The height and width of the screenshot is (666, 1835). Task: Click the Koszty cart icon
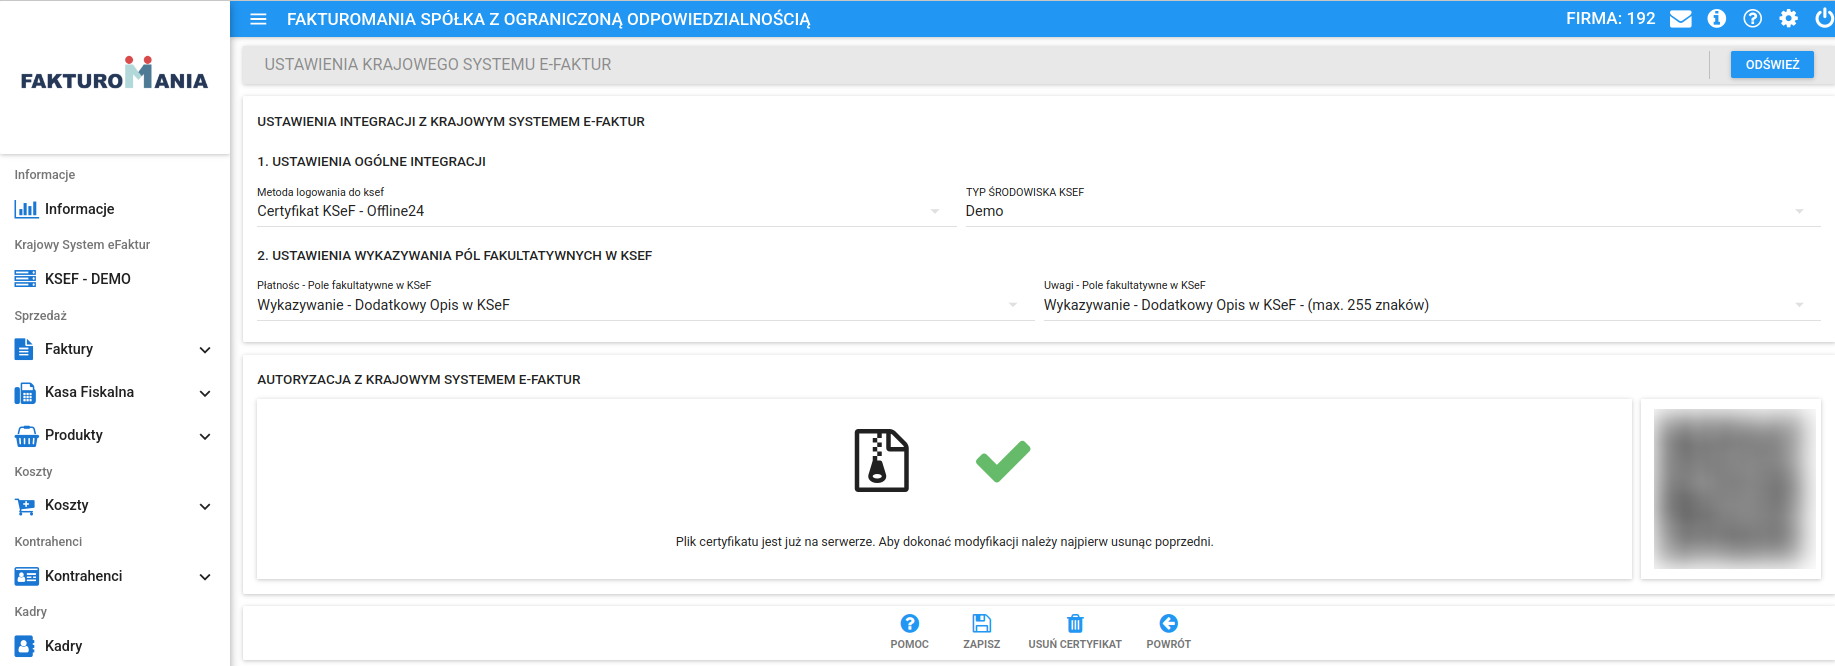pyautogui.click(x=25, y=506)
